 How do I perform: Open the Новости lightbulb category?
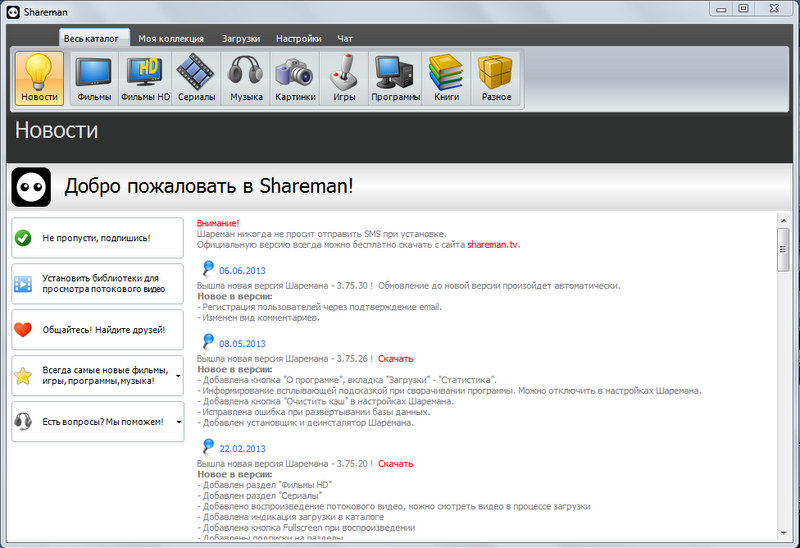point(39,78)
